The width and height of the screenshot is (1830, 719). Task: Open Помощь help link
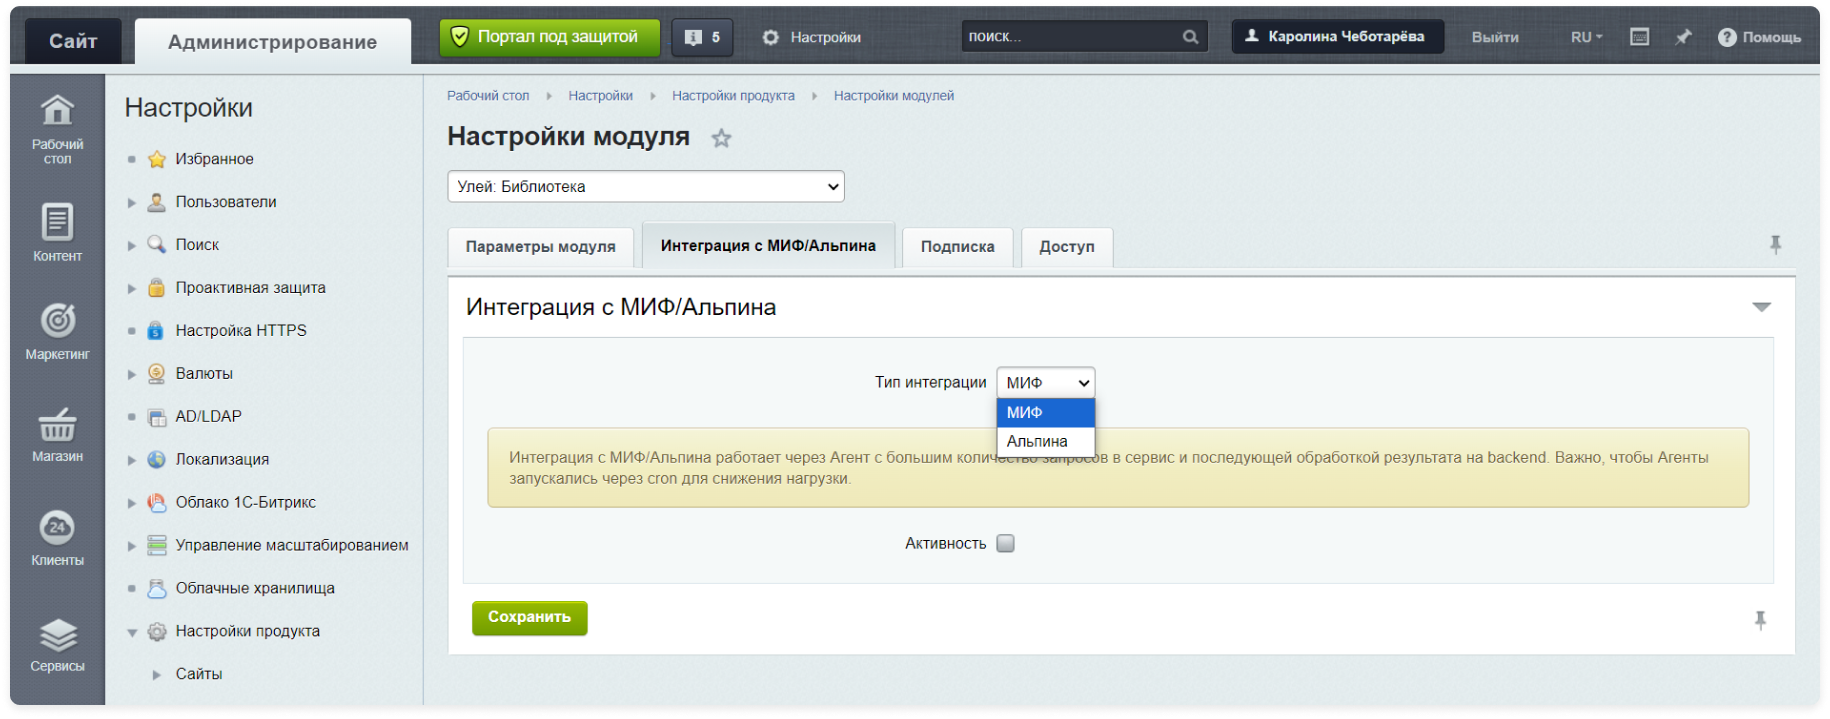pos(1760,37)
